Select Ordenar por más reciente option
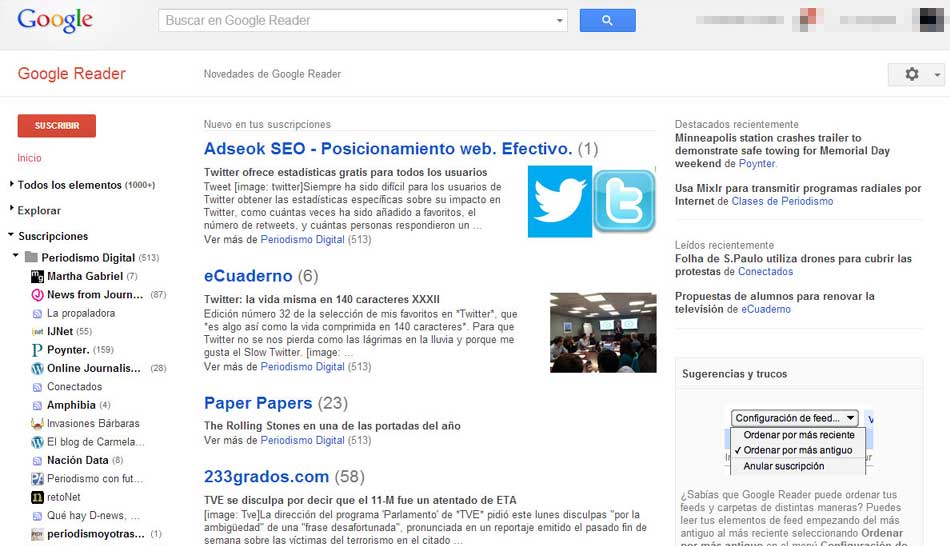The width and height of the screenshot is (950, 546). click(x=799, y=435)
